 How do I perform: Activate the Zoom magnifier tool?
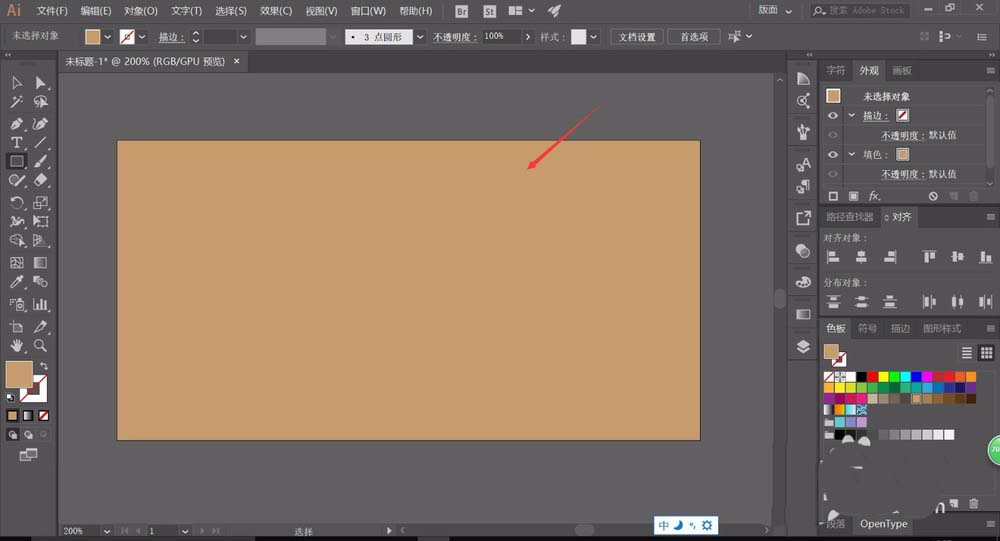41,345
